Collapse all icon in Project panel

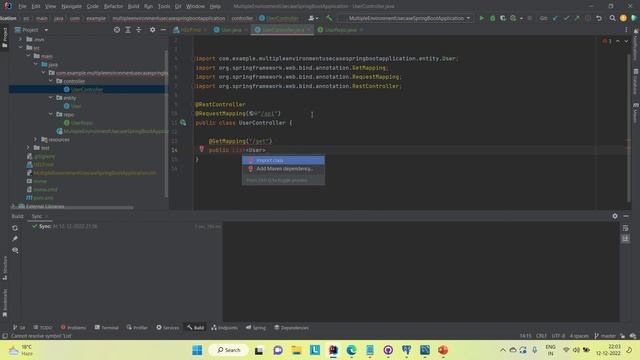[x=139, y=30]
